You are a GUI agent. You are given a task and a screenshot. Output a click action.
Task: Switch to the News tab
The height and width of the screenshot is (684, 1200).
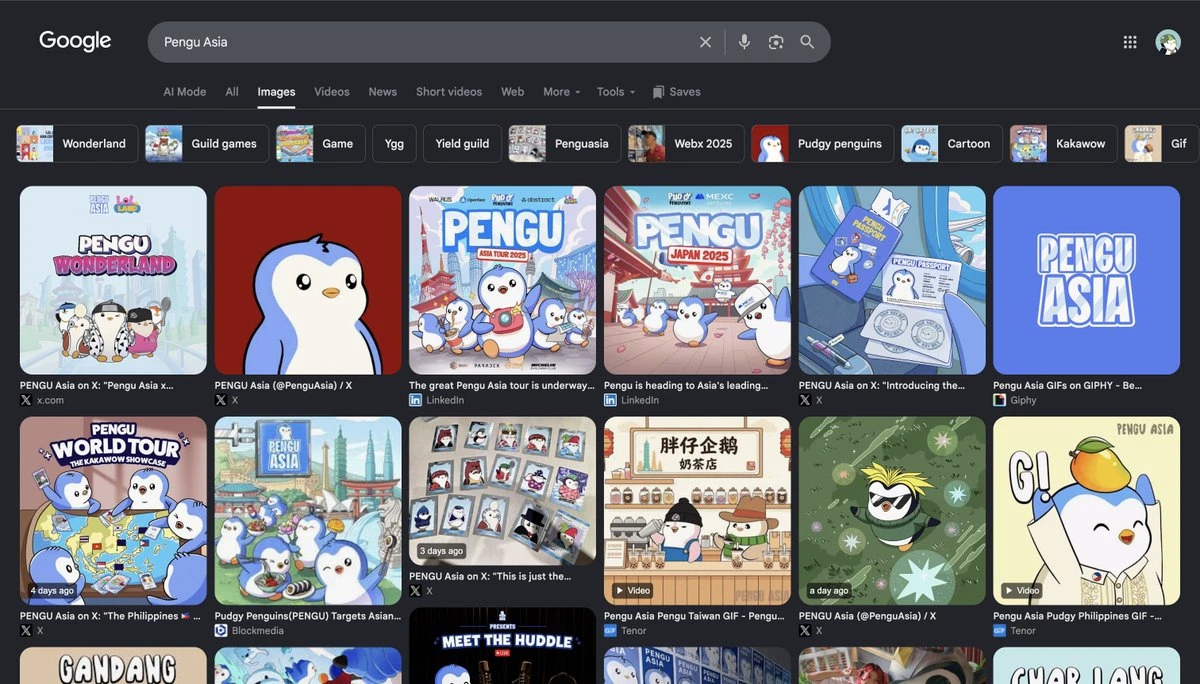383,91
